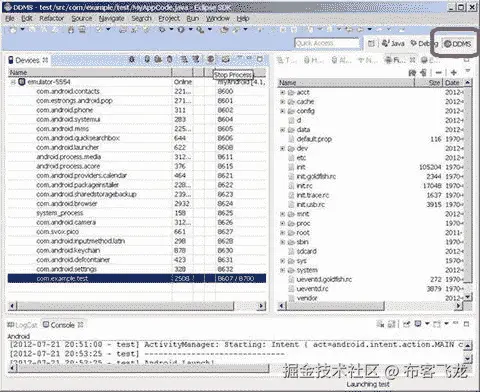Open the Source menu
This screenshot has width=480, height=392.
(81, 19)
